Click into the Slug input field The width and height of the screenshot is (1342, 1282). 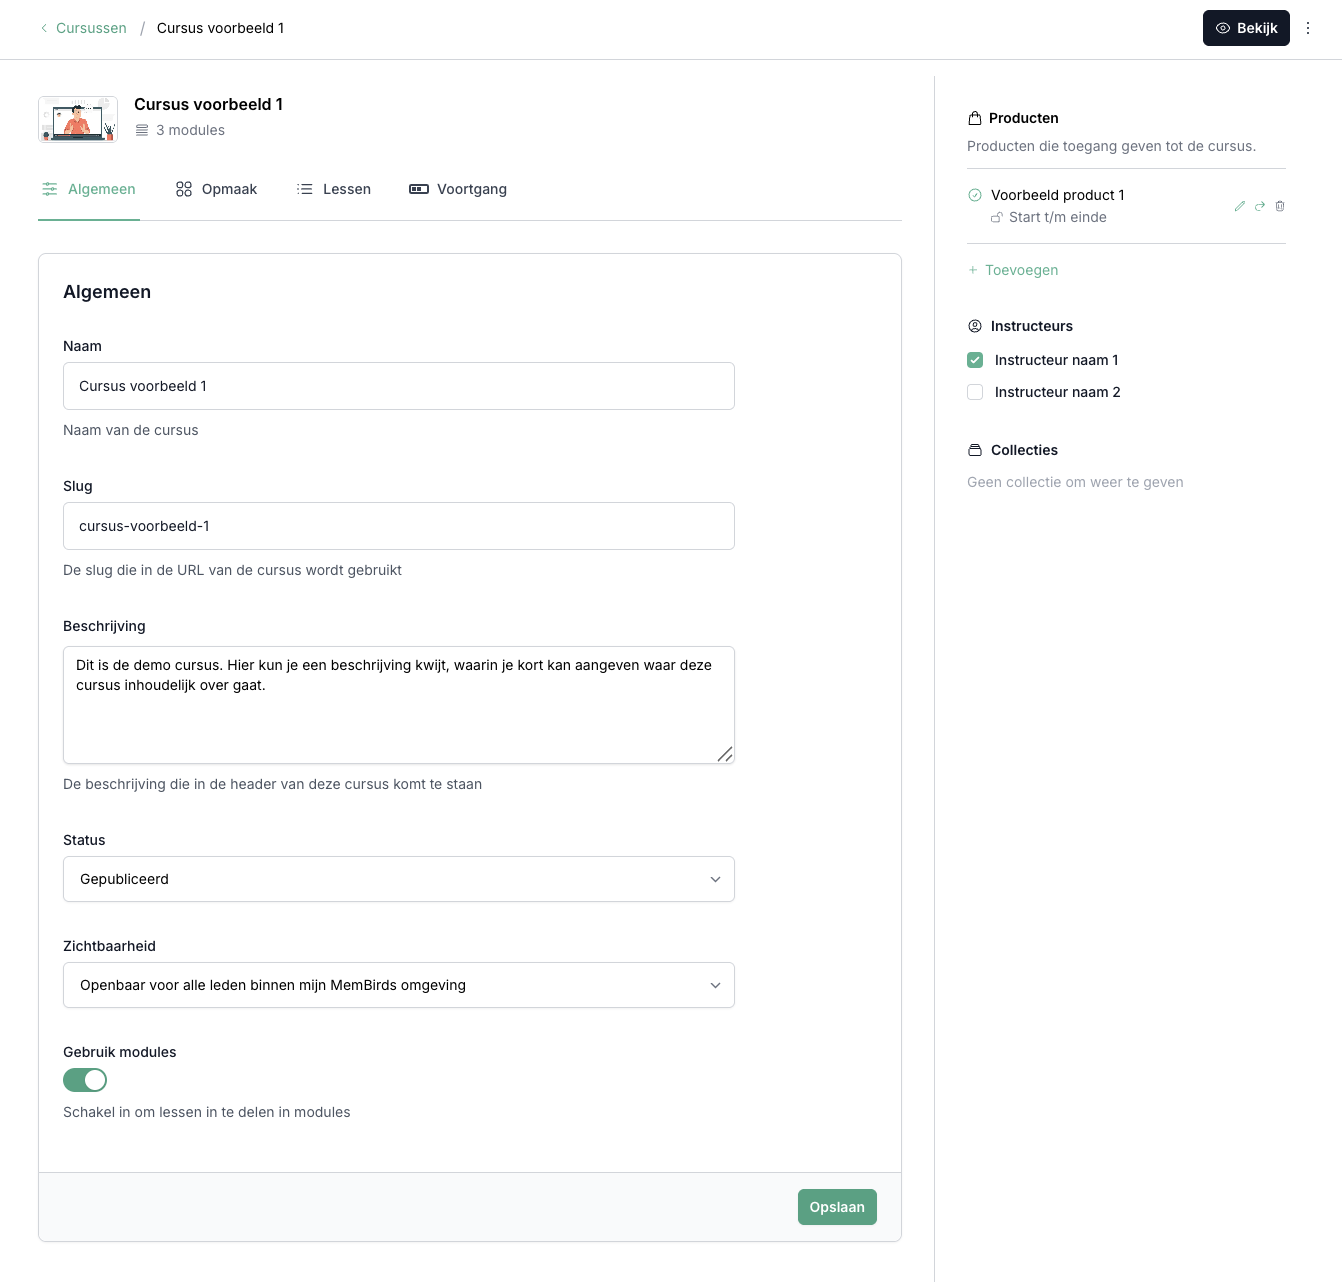click(398, 526)
